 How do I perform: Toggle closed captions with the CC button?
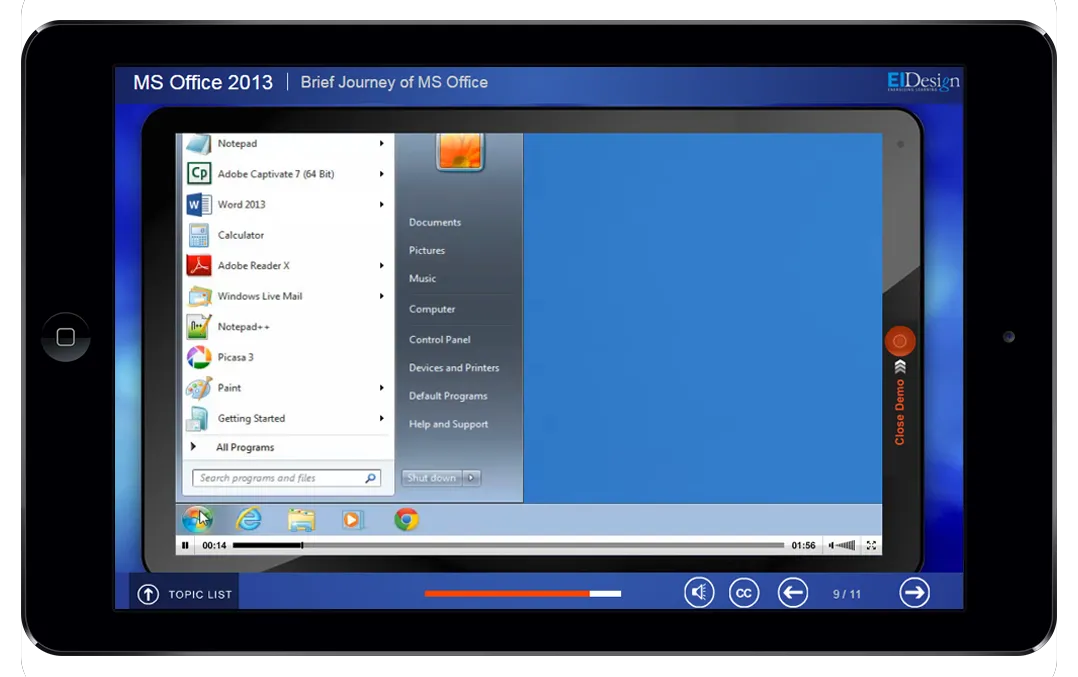pos(744,592)
